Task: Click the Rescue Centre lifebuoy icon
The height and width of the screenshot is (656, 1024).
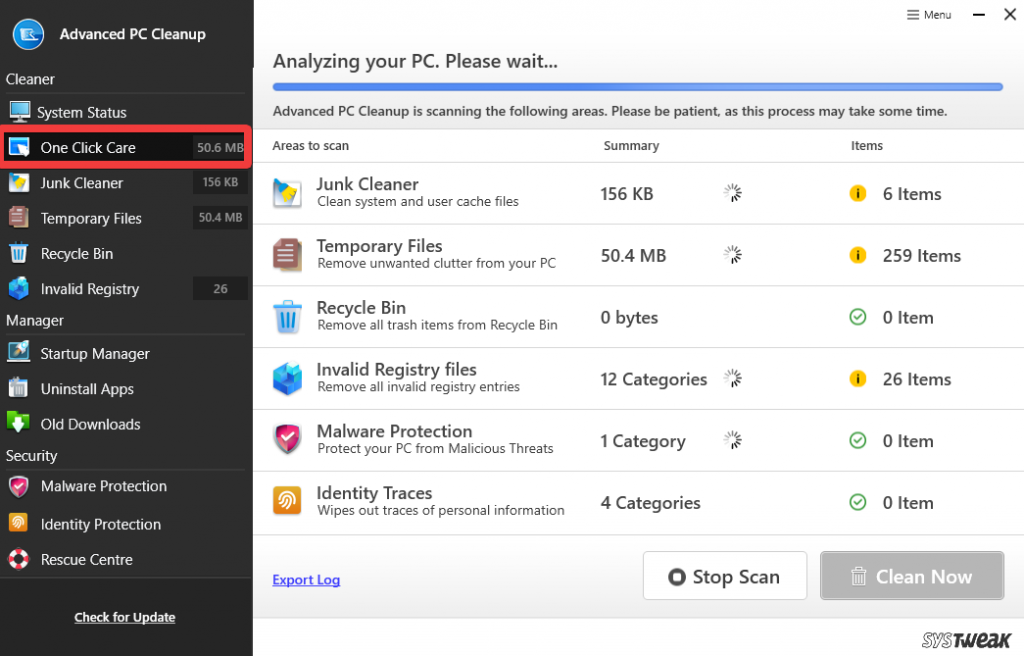Action: [18, 559]
